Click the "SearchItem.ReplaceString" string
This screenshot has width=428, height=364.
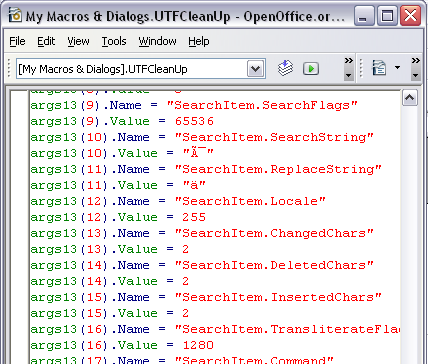click(x=278, y=169)
